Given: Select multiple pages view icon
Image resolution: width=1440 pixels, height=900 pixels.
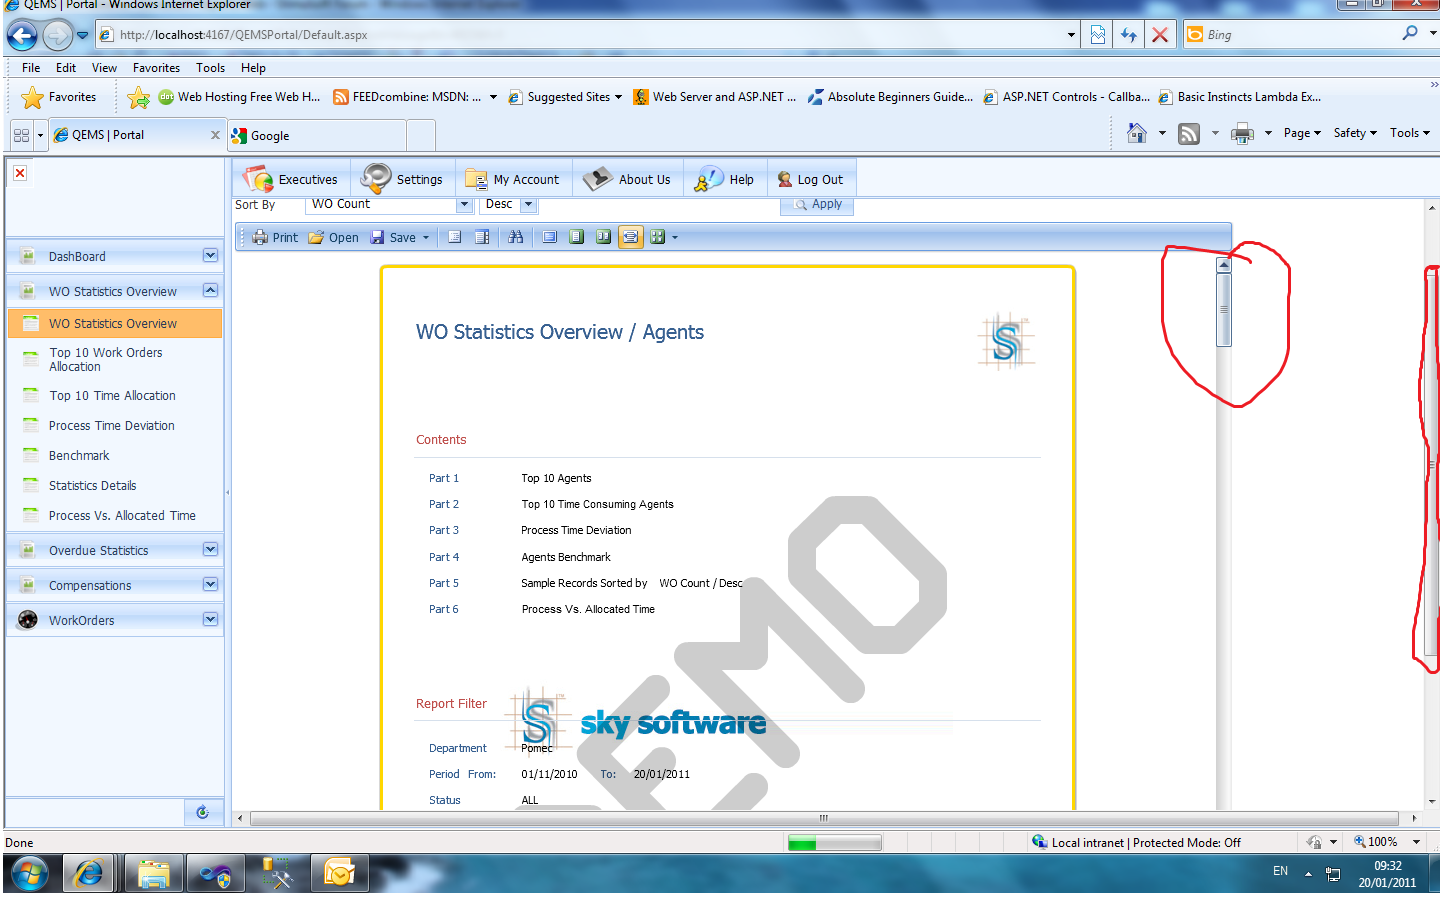Looking at the screenshot, I should click(657, 237).
